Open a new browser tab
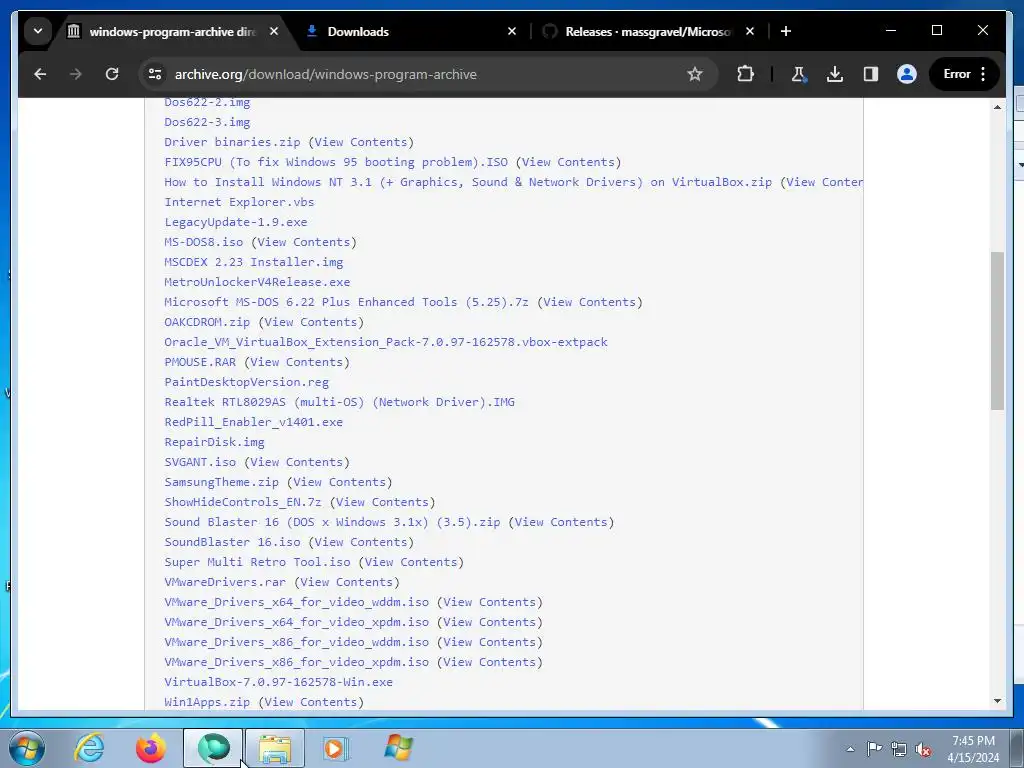The image size is (1024, 768). pos(786,31)
